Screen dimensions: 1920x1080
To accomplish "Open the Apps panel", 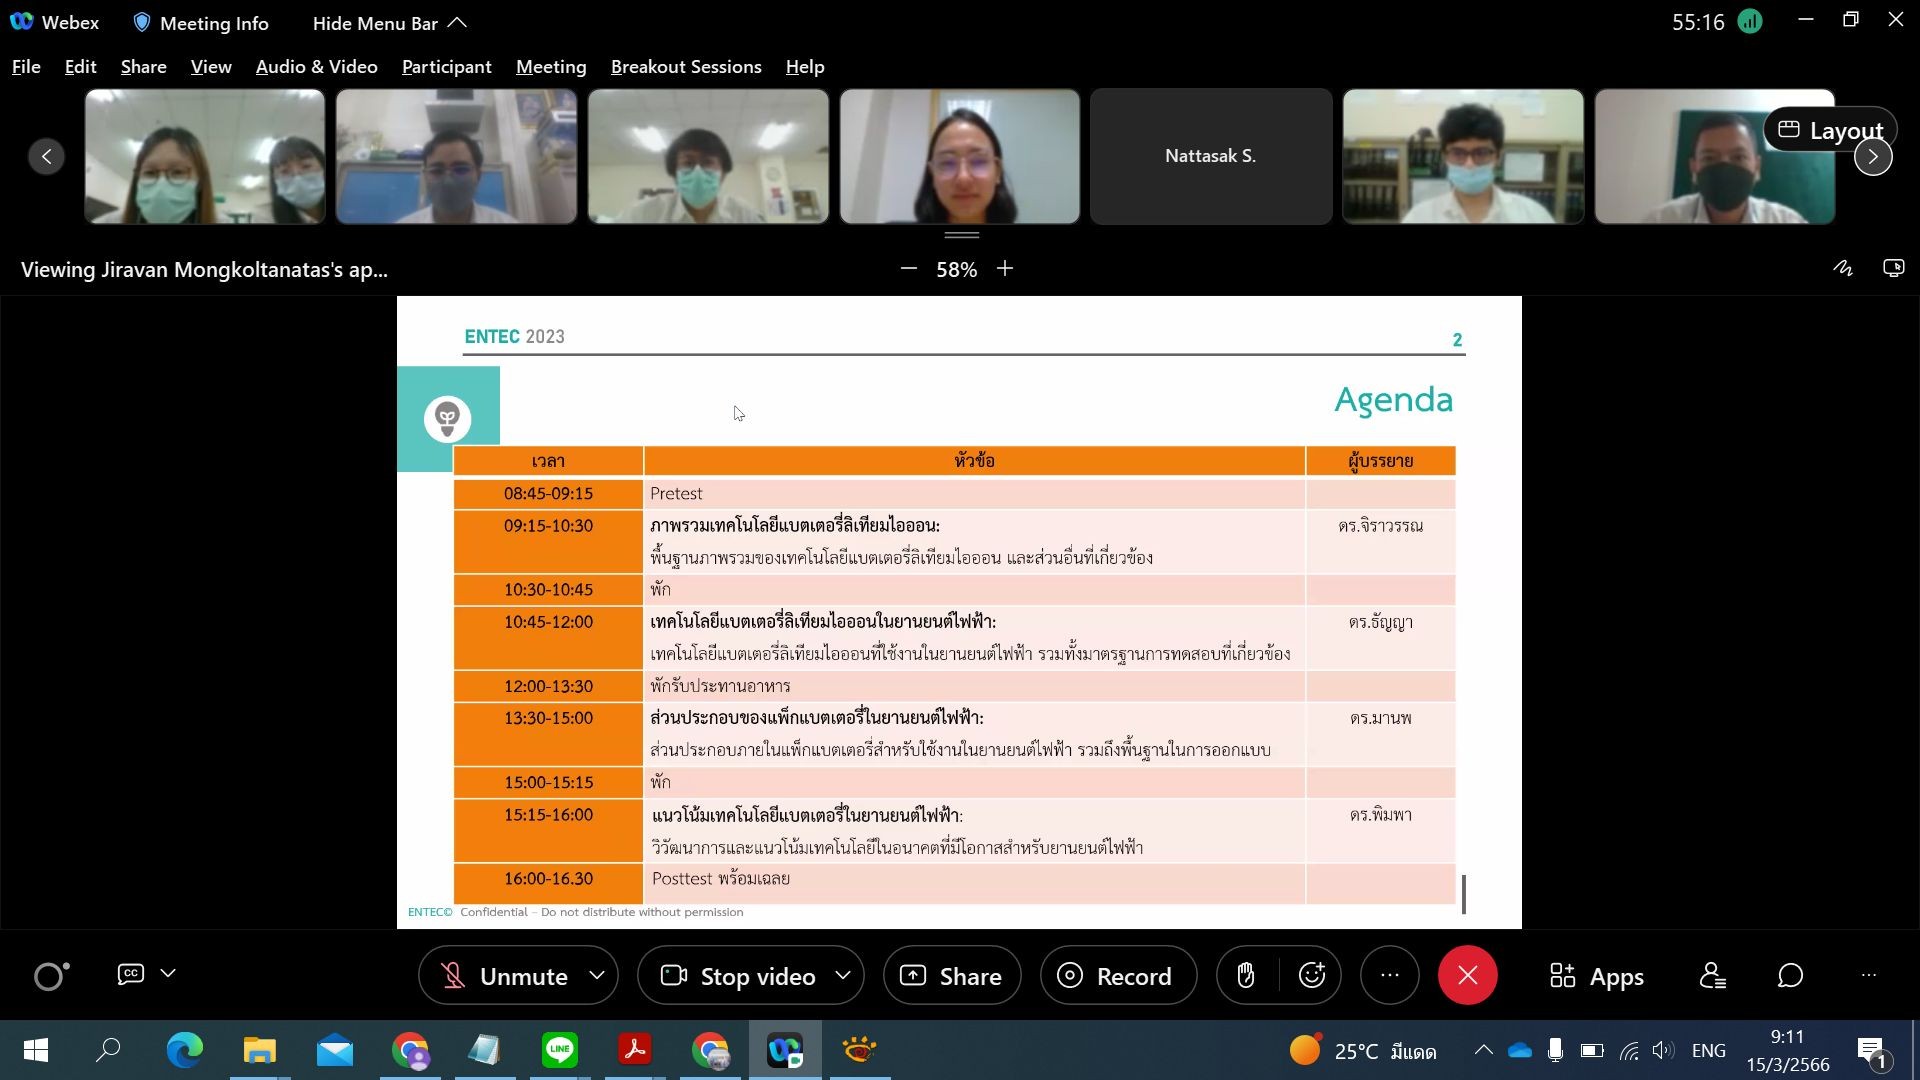I will pos(1597,977).
